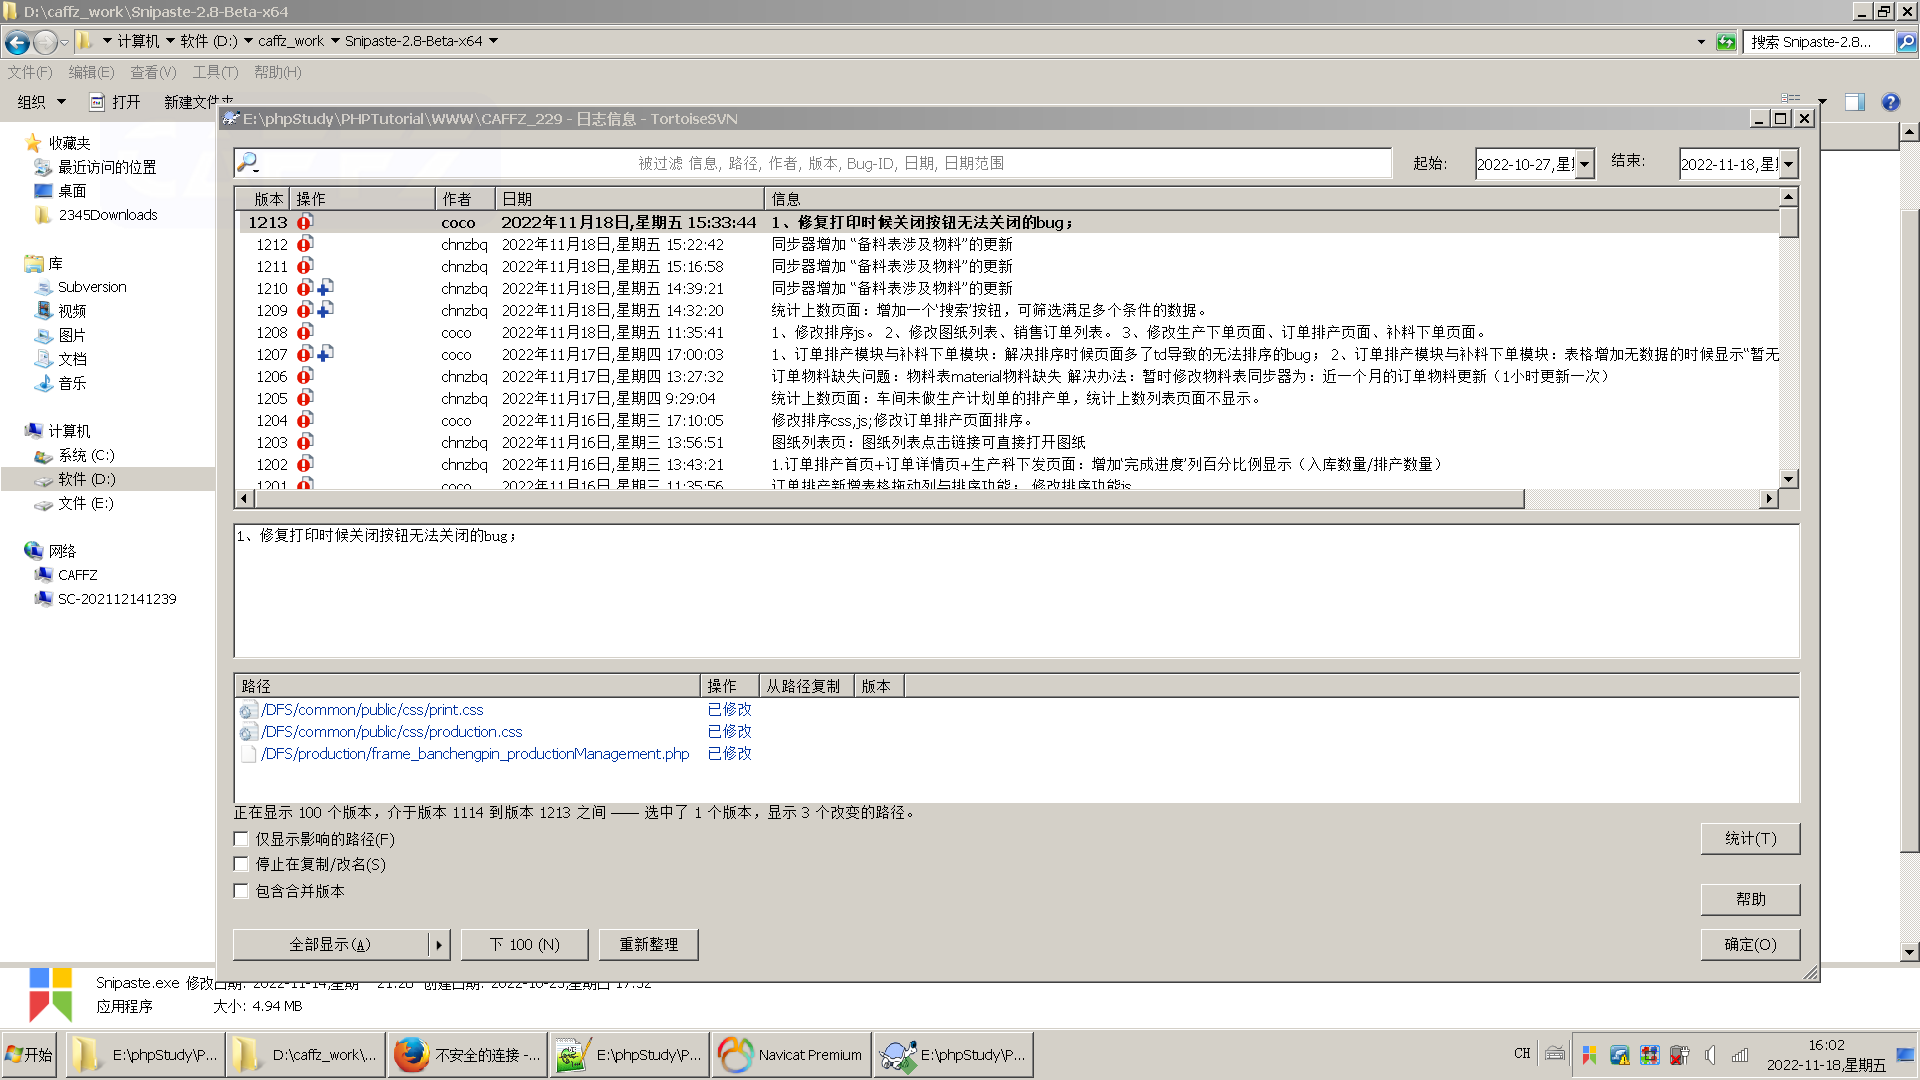Viewport: 1920px width, 1080px height.
Task: Enable 仅显示影响的路径 checkbox
Action: (x=241, y=839)
